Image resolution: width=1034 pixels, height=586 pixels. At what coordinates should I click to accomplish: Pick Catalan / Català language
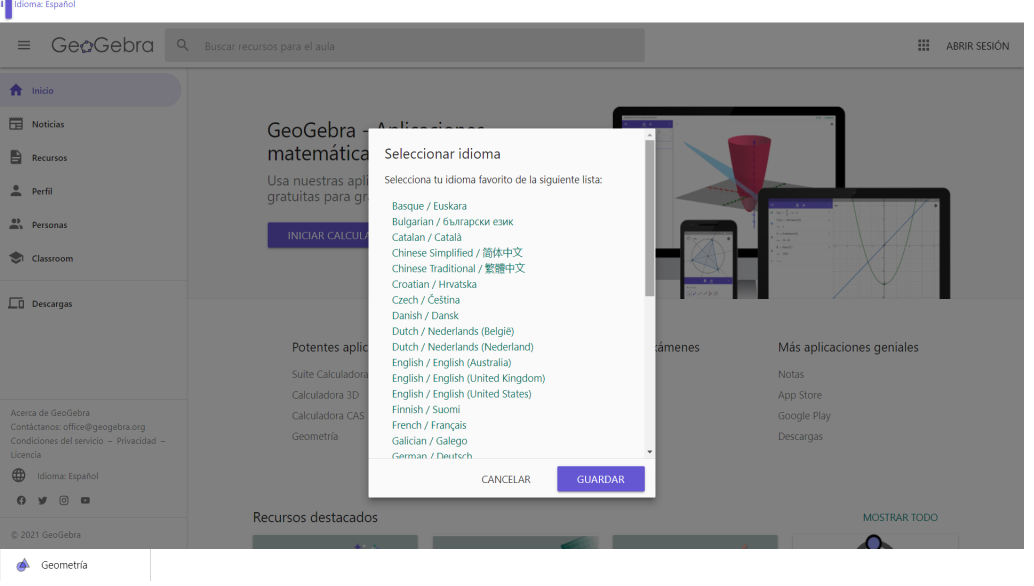[427, 237]
